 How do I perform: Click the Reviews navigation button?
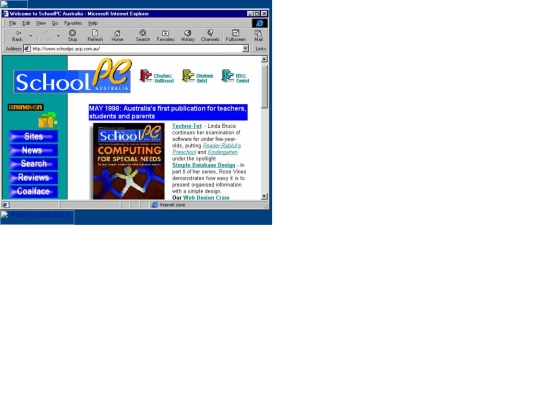pos(33,177)
